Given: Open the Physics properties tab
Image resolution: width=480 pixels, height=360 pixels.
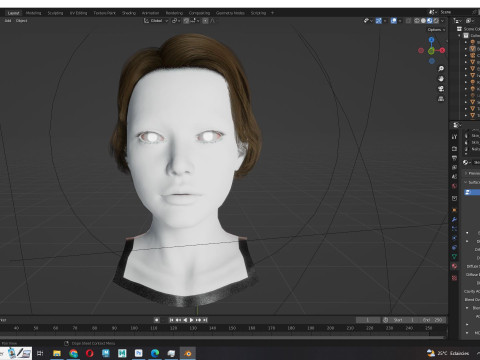Looking at the screenshot, I should pos(454,238).
